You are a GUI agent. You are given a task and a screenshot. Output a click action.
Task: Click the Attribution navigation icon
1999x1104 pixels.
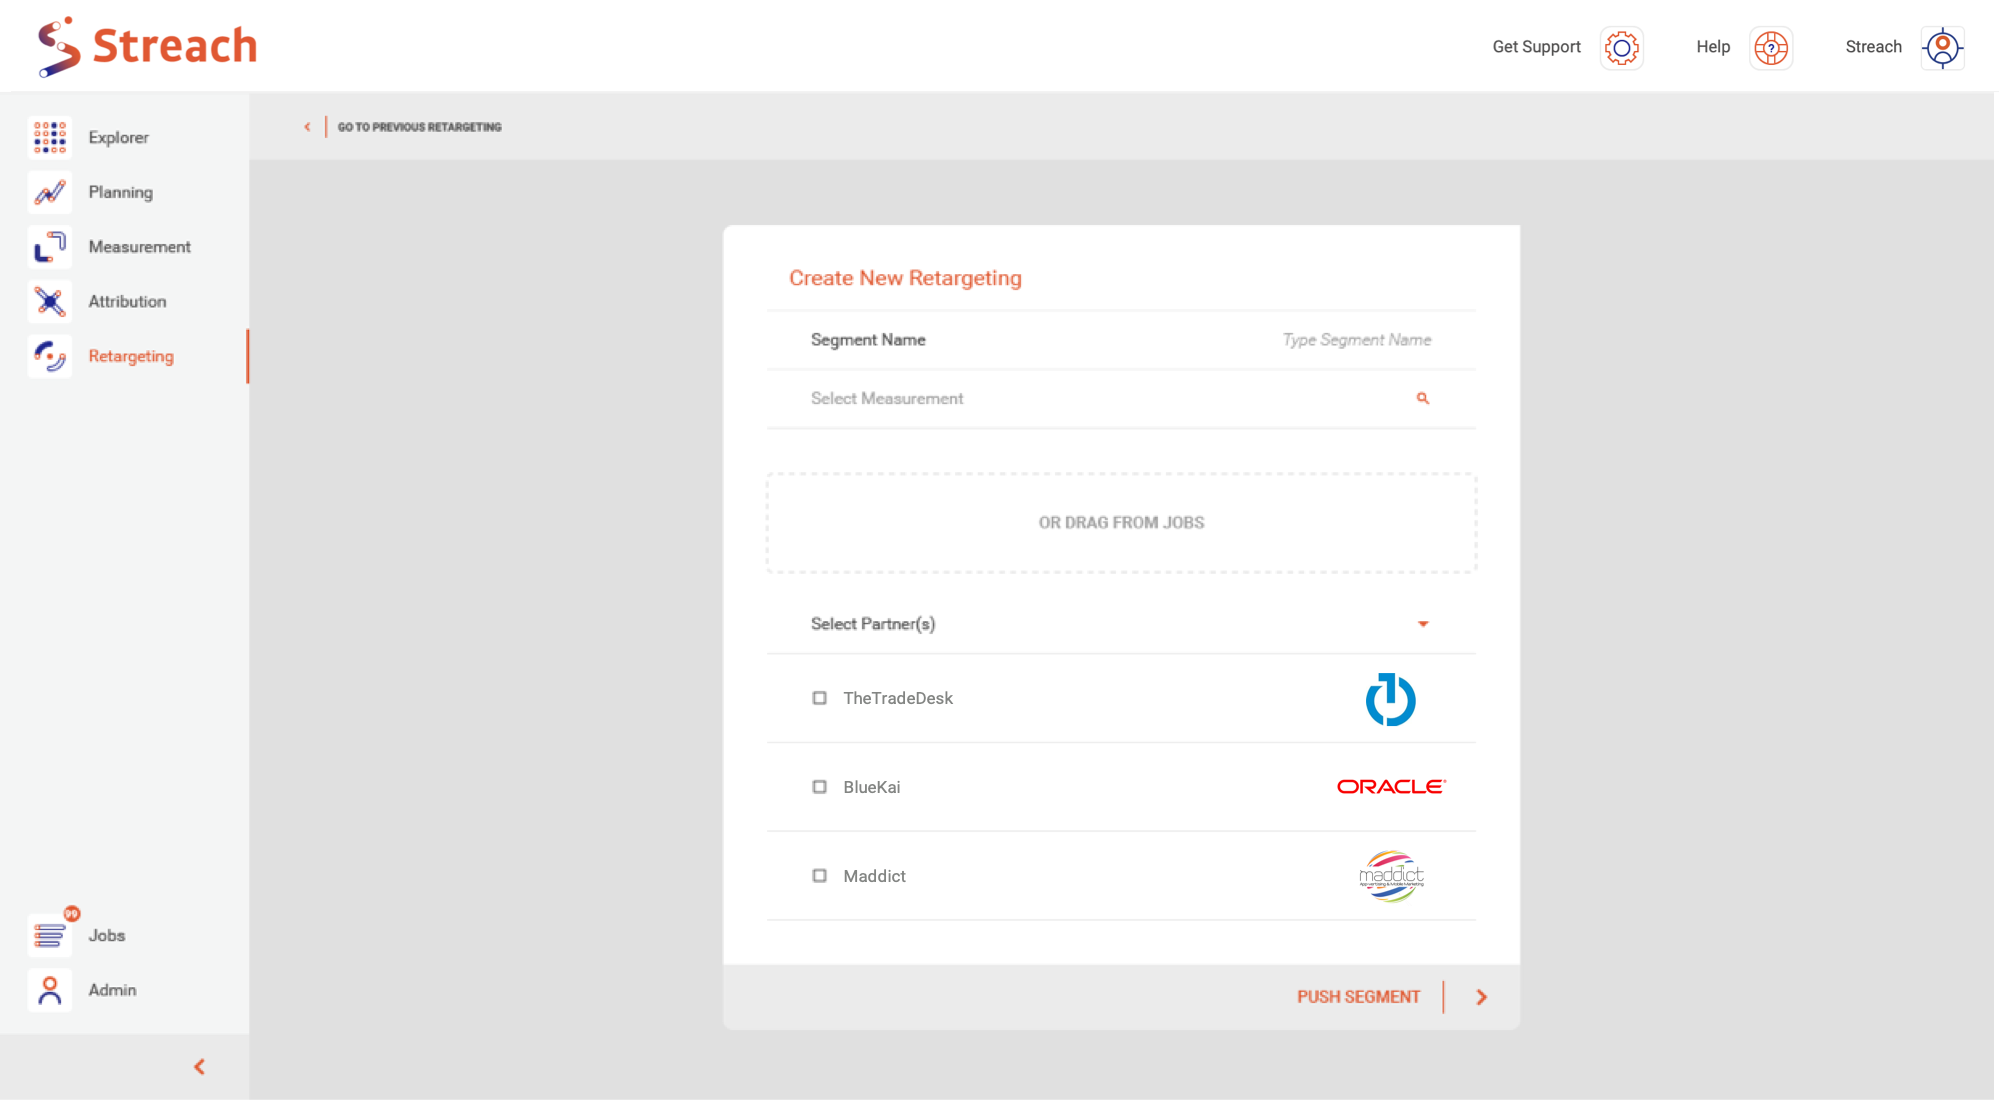tap(49, 300)
